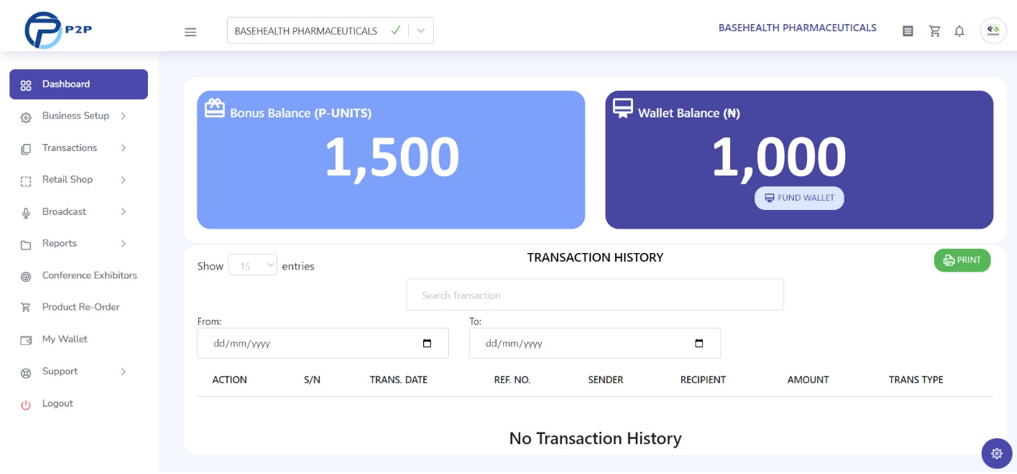Select BASEHEALTH PHARMACEUTICALS combo box text
Viewport: 1017px width, 474px height.
click(305, 31)
